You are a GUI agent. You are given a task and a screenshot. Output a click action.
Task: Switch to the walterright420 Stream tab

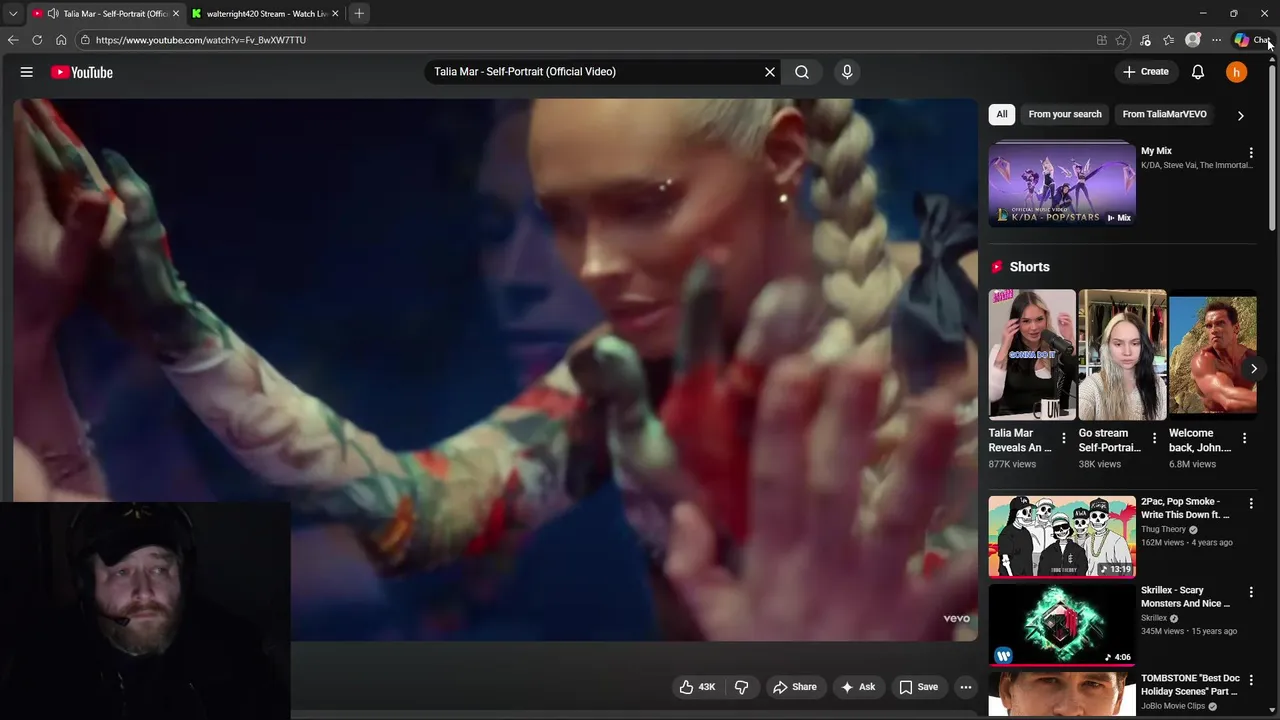pyautogui.click(x=265, y=13)
